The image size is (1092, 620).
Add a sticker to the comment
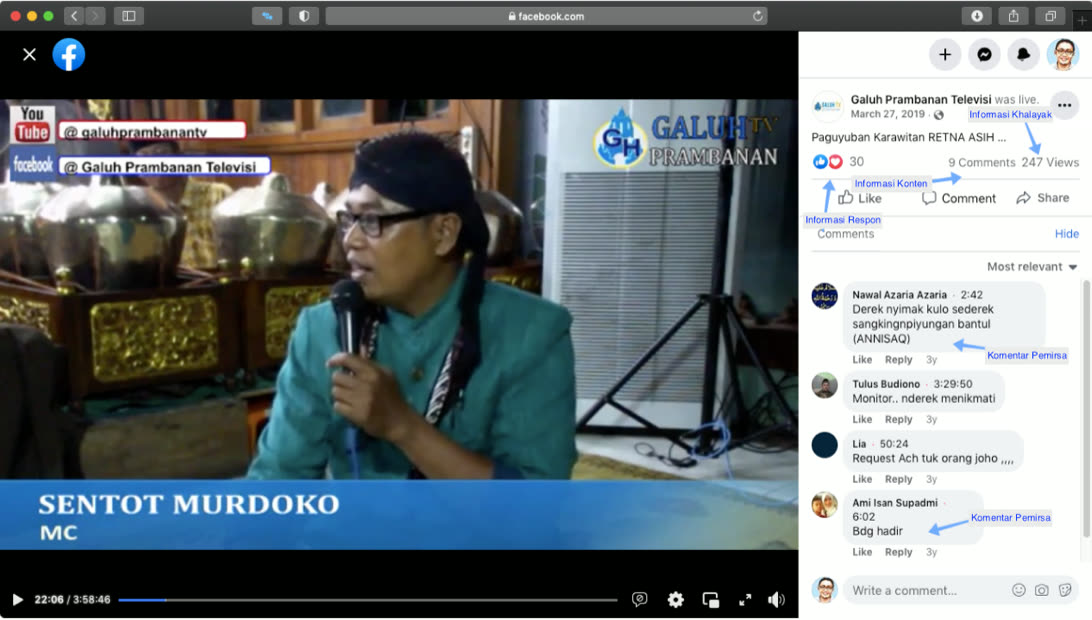pyautogui.click(x=1065, y=591)
